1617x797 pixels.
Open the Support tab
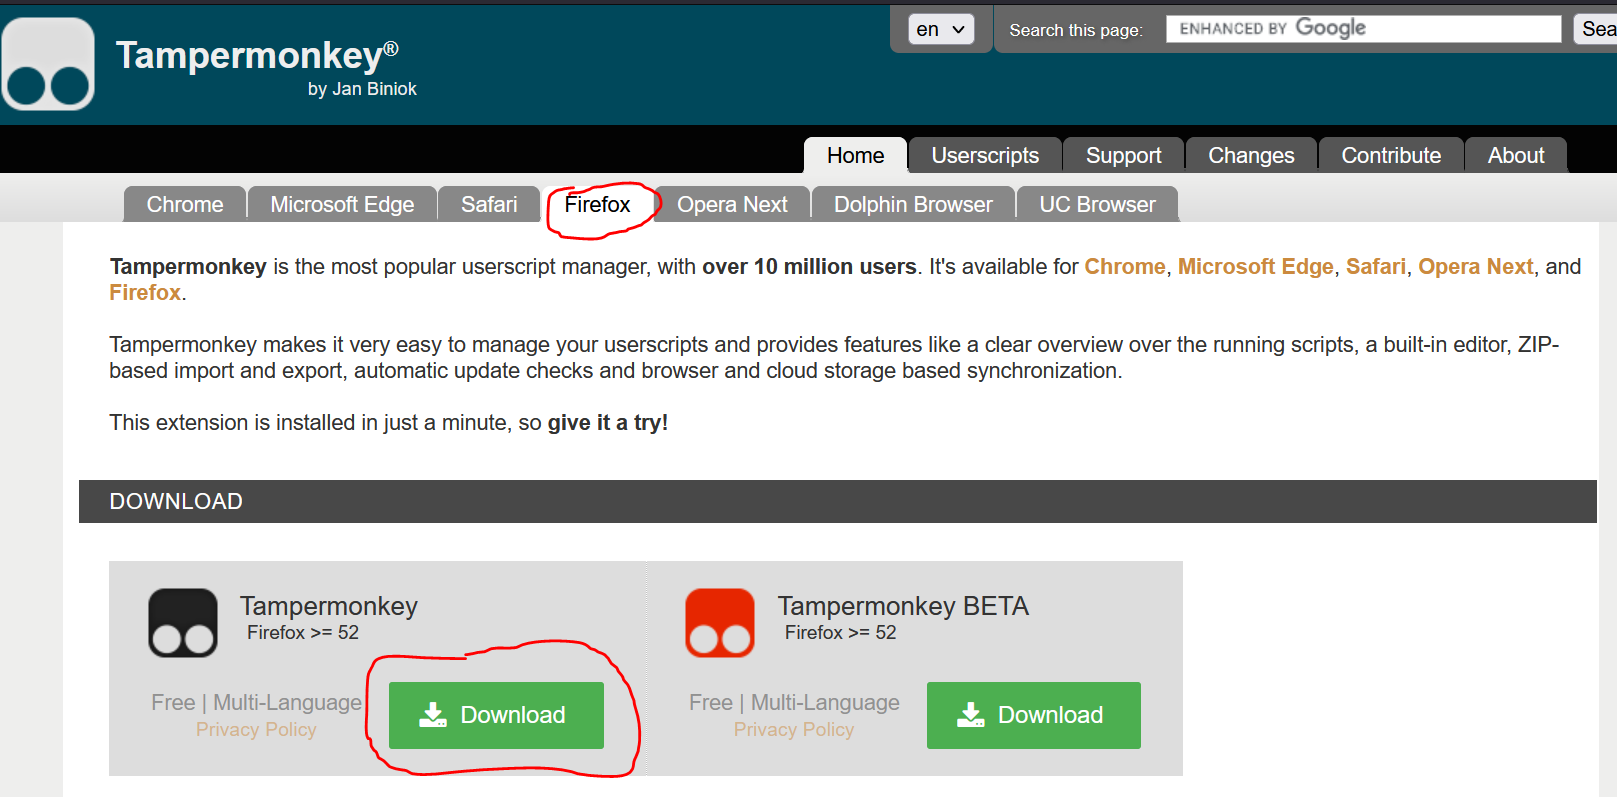pyautogui.click(x=1123, y=156)
